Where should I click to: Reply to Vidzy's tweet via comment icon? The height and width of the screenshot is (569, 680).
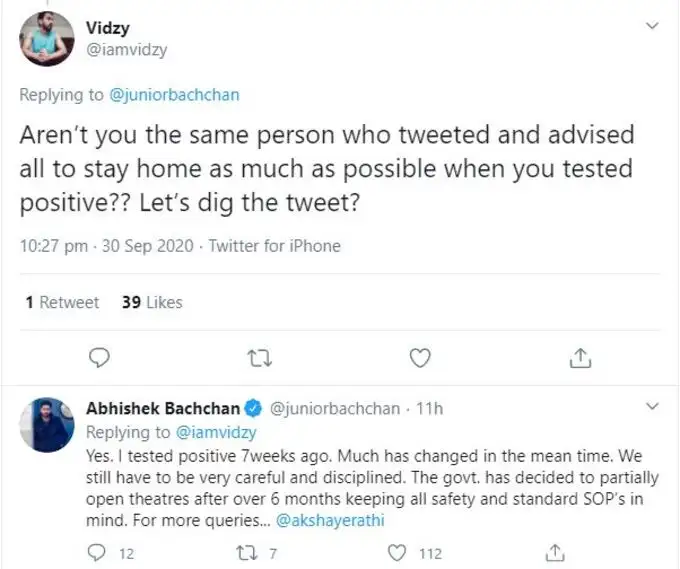(98, 356)
